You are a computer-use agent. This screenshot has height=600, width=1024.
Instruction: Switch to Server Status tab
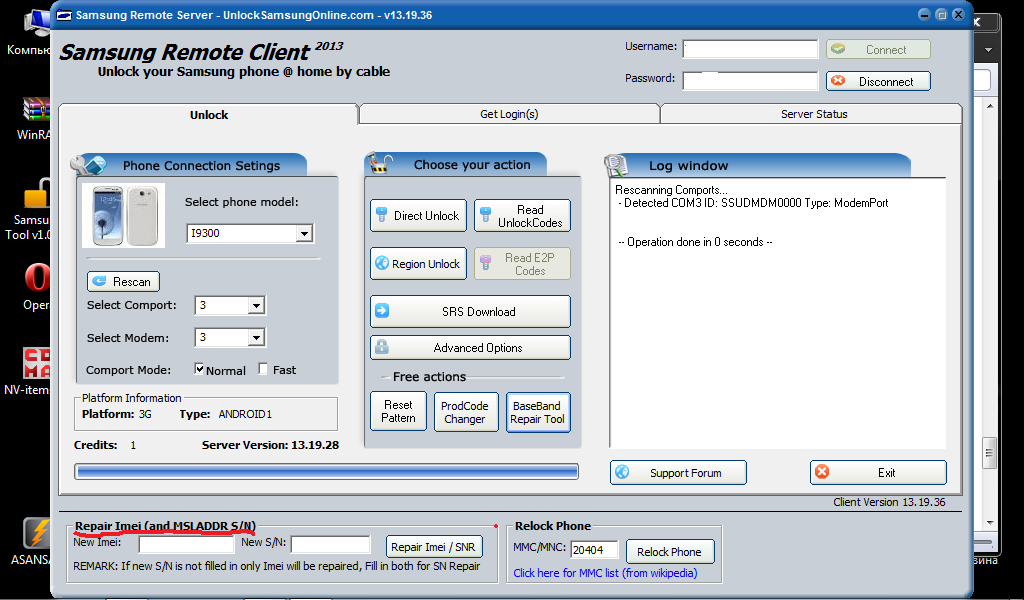pos(813,114)
